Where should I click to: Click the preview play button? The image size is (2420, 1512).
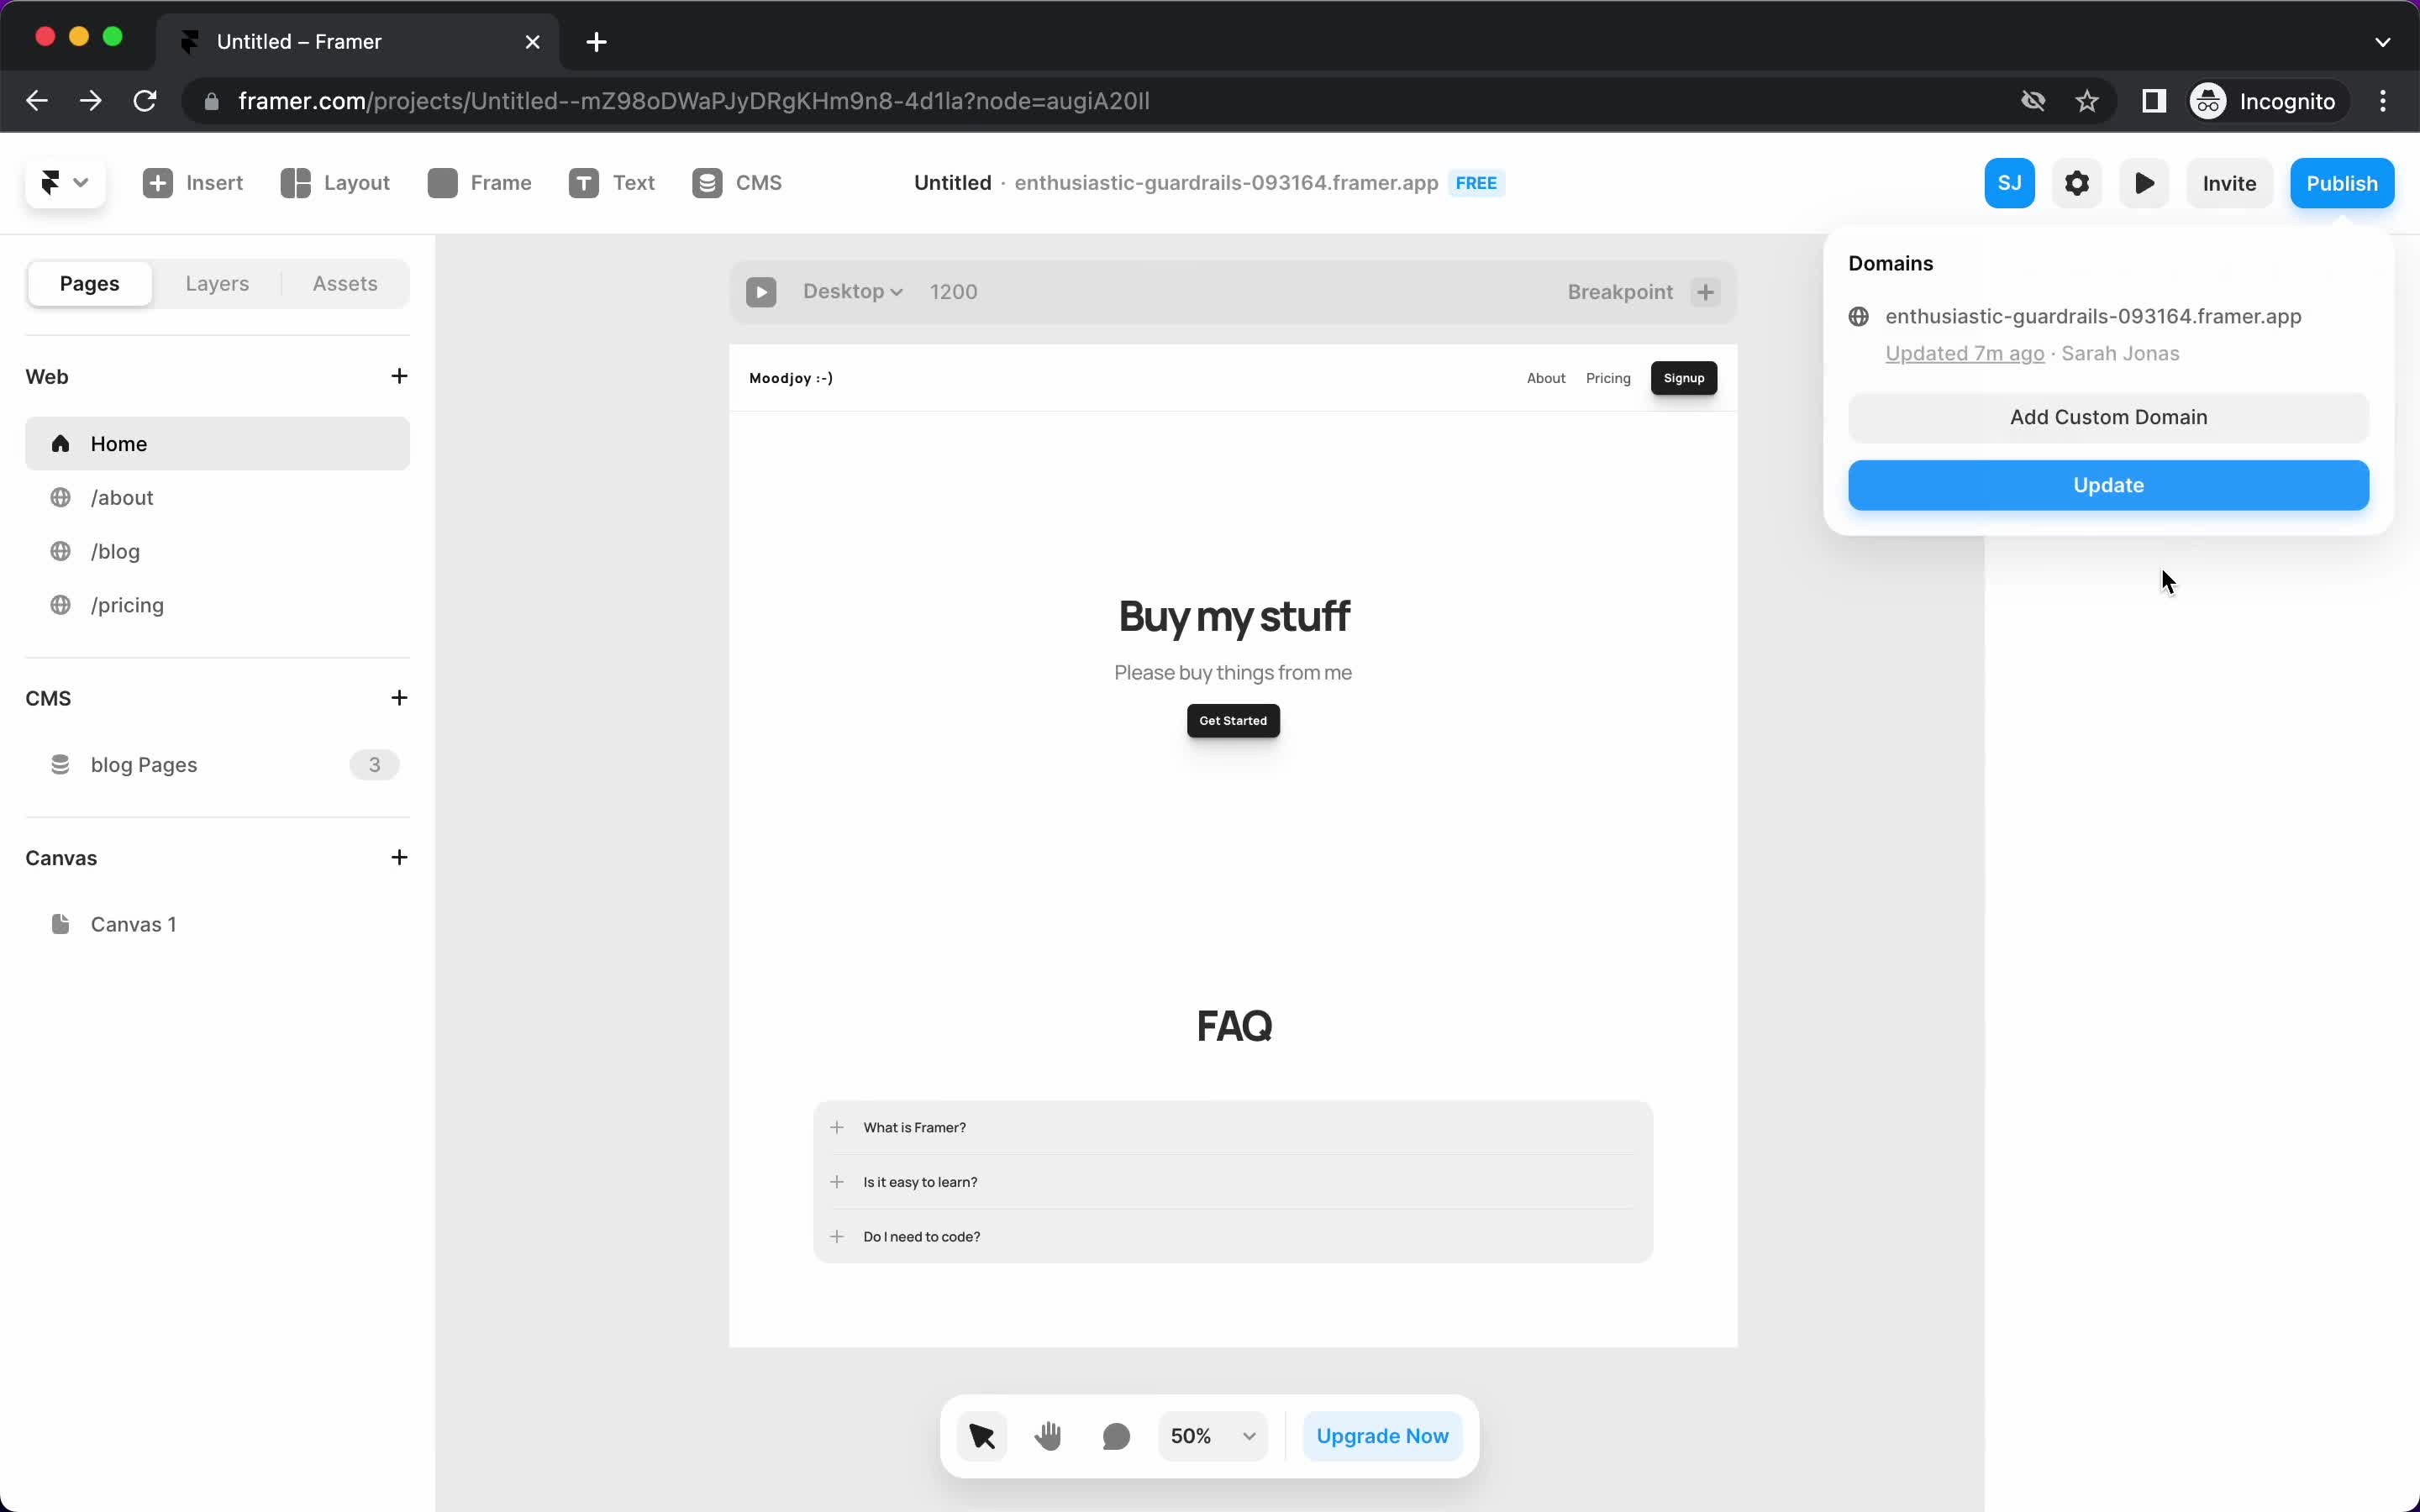click(x=2146, y=181)
